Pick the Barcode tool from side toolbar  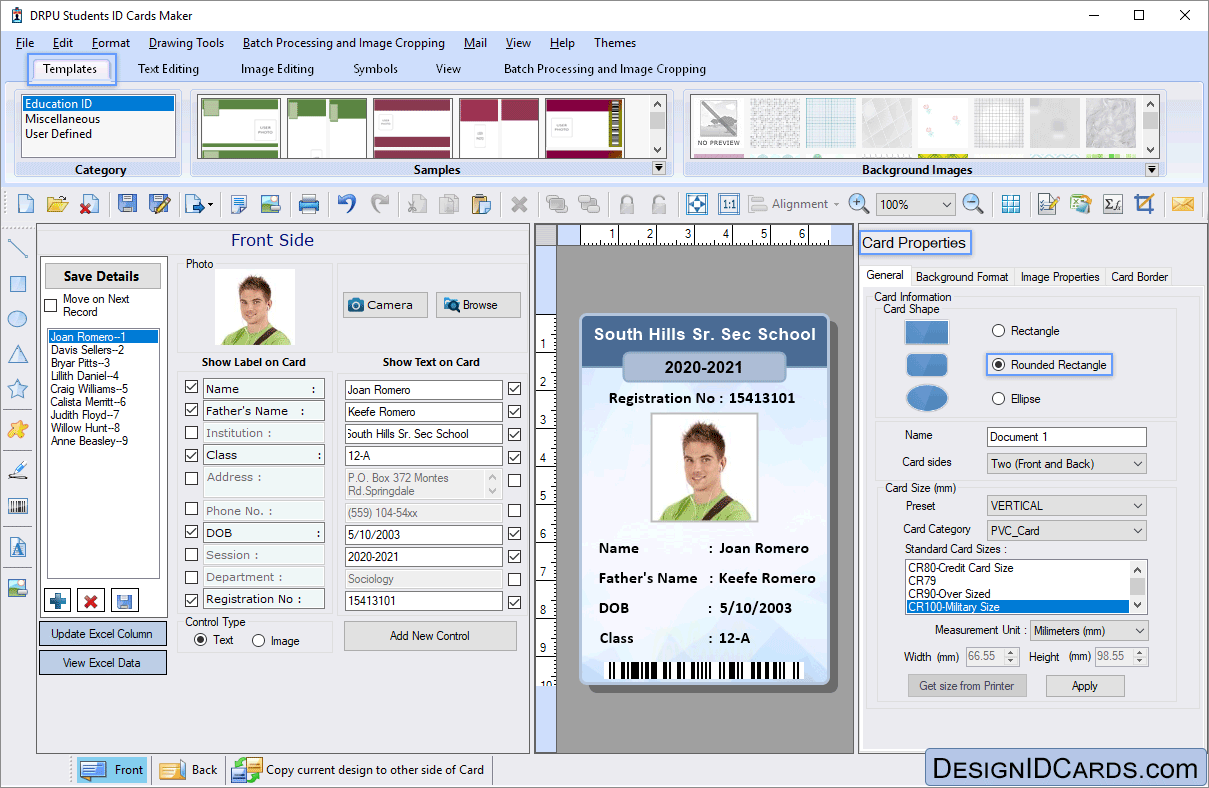tap(16, 505)
